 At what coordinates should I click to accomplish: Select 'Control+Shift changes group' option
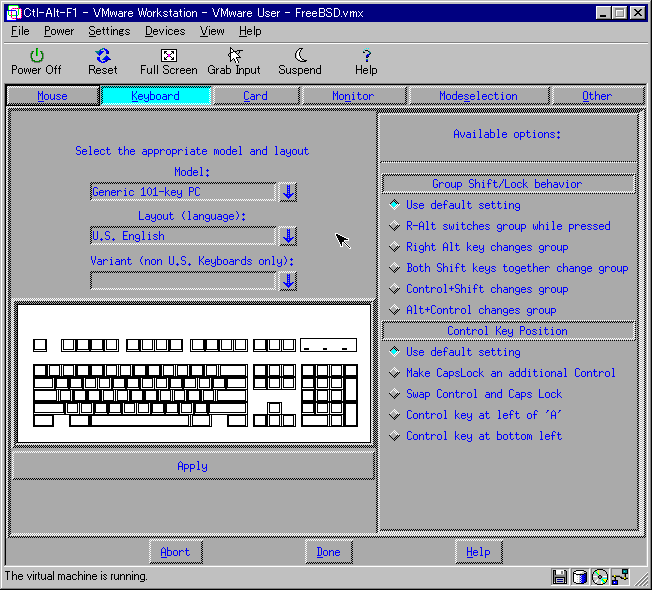point(394,289)
